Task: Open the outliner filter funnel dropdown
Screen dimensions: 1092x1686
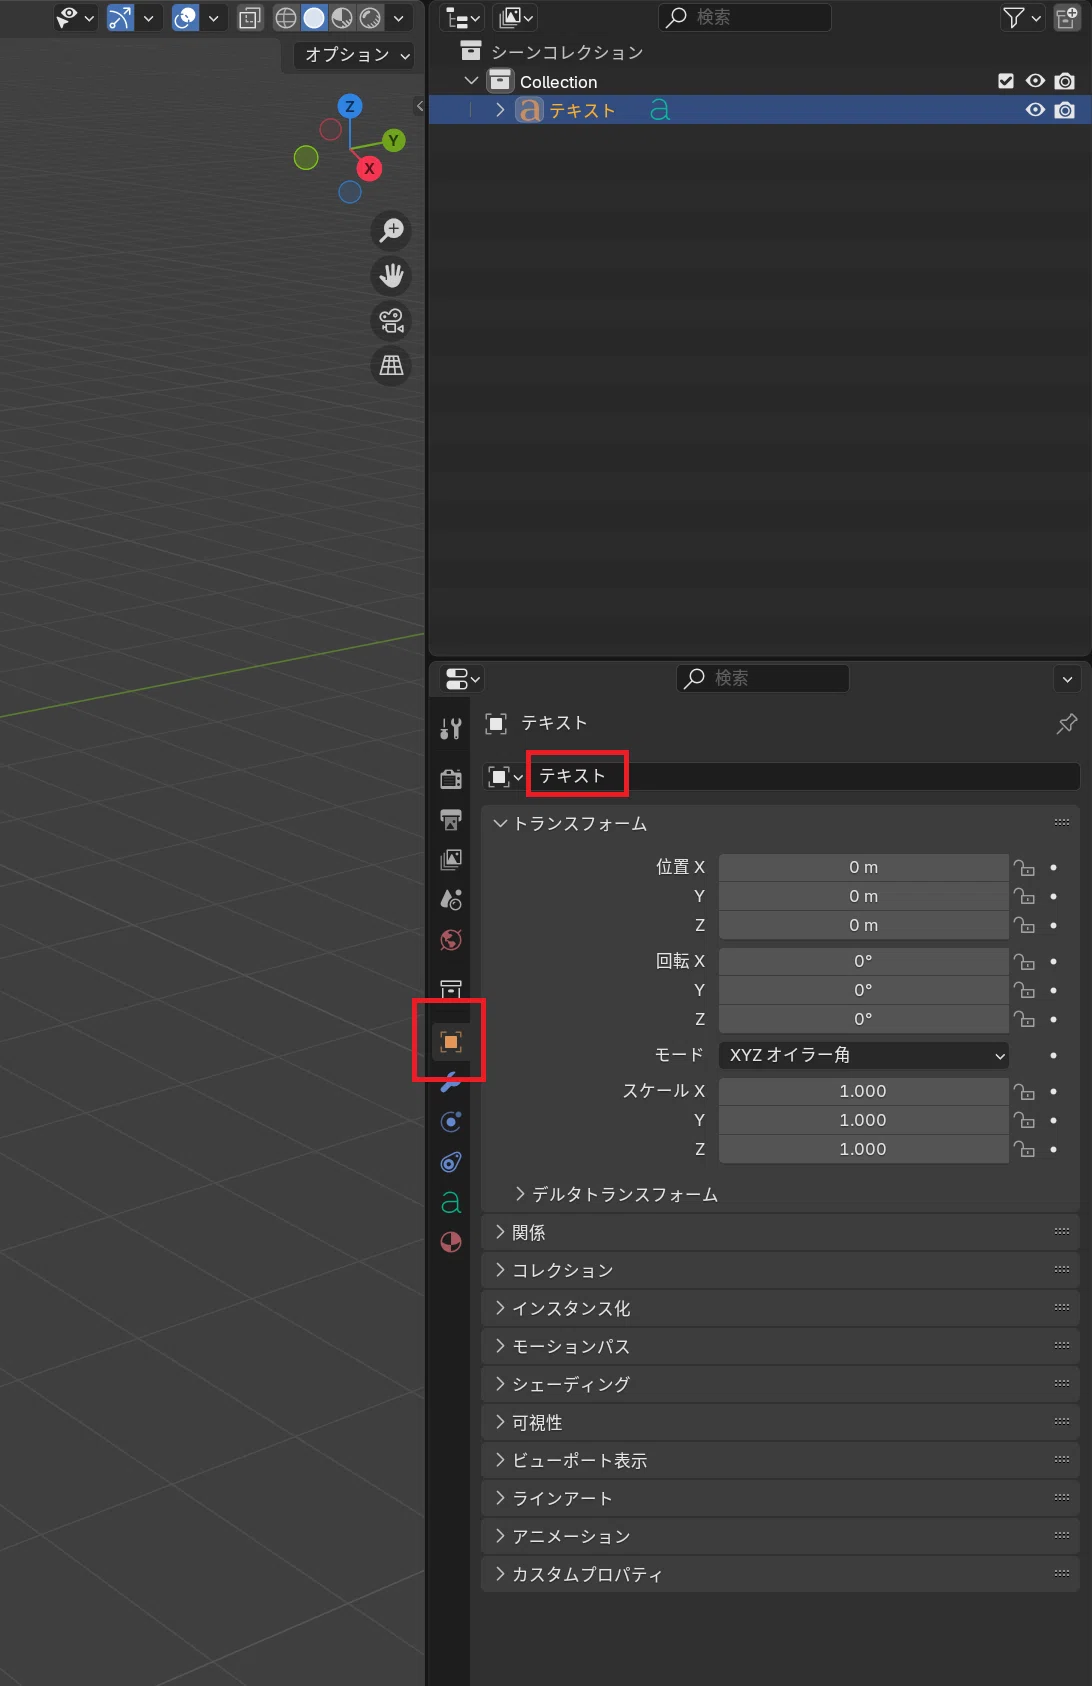Action: pos(1022,17)
